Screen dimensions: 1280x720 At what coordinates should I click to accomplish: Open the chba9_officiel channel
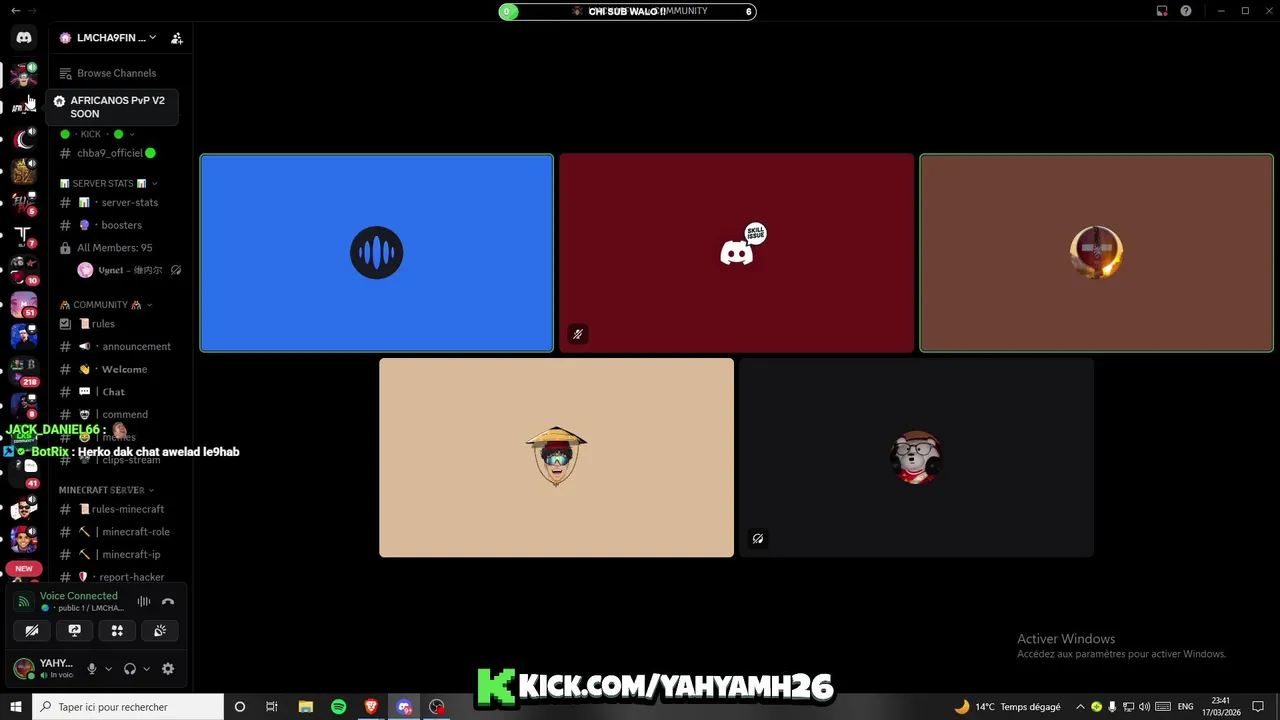[110, 153]
